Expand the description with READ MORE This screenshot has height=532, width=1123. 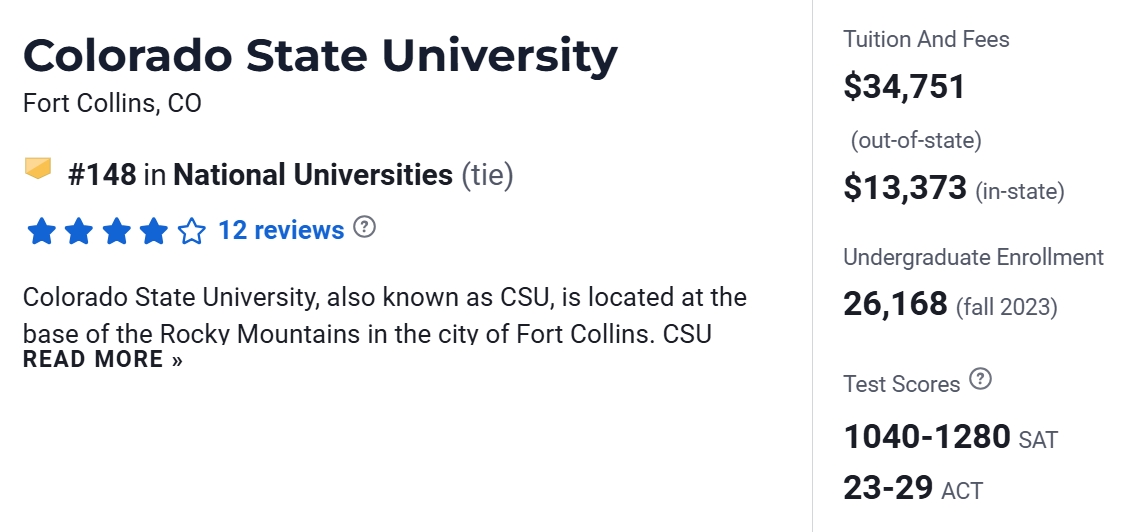click(x=102, y=359)
